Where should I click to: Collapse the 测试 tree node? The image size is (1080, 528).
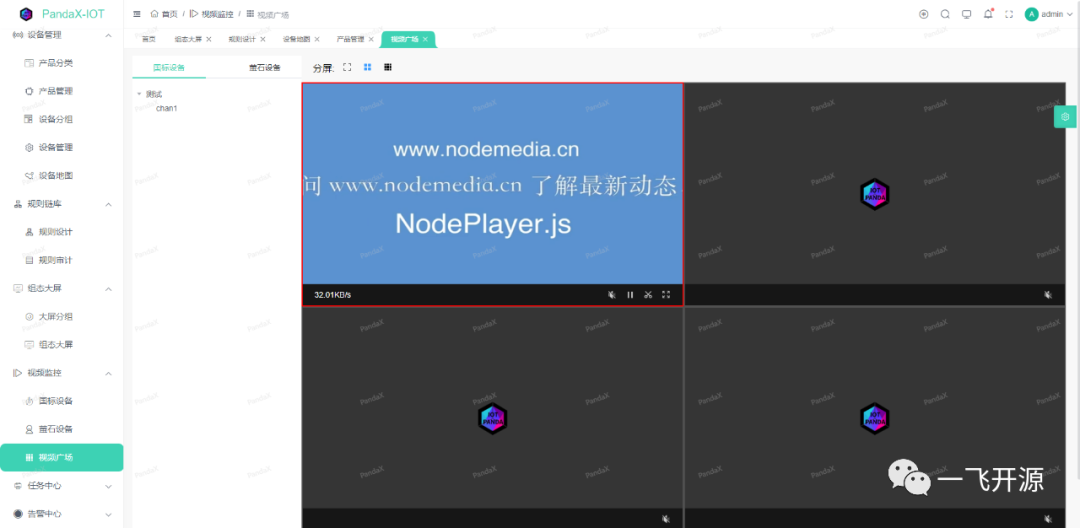(x=139, y=94)
